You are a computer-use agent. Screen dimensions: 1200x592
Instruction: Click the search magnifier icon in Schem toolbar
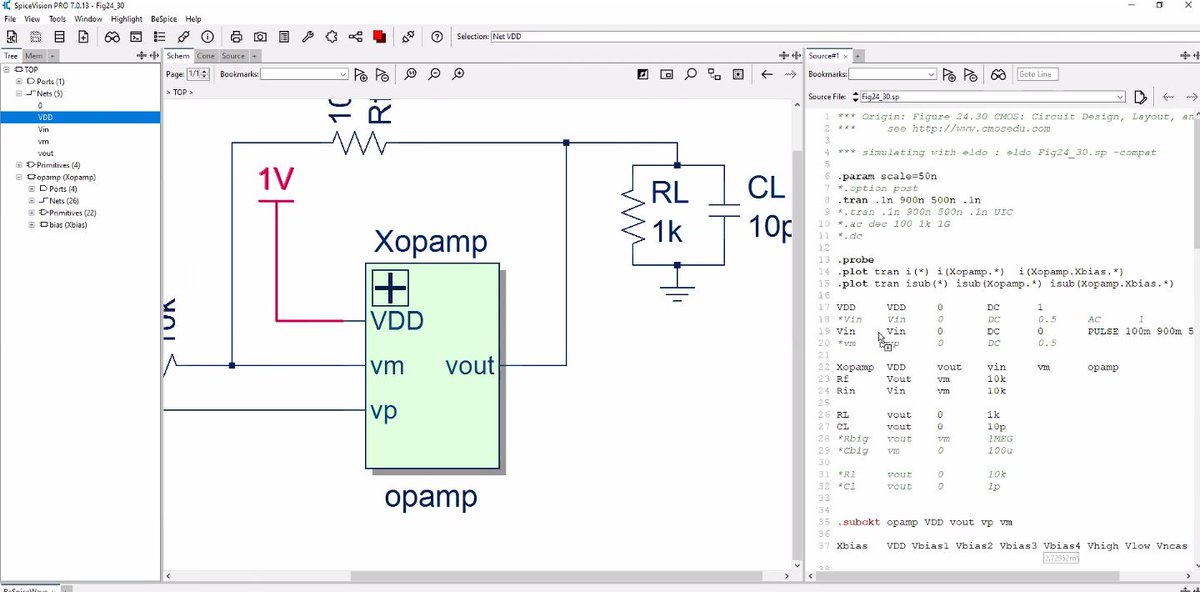[690, 74]
